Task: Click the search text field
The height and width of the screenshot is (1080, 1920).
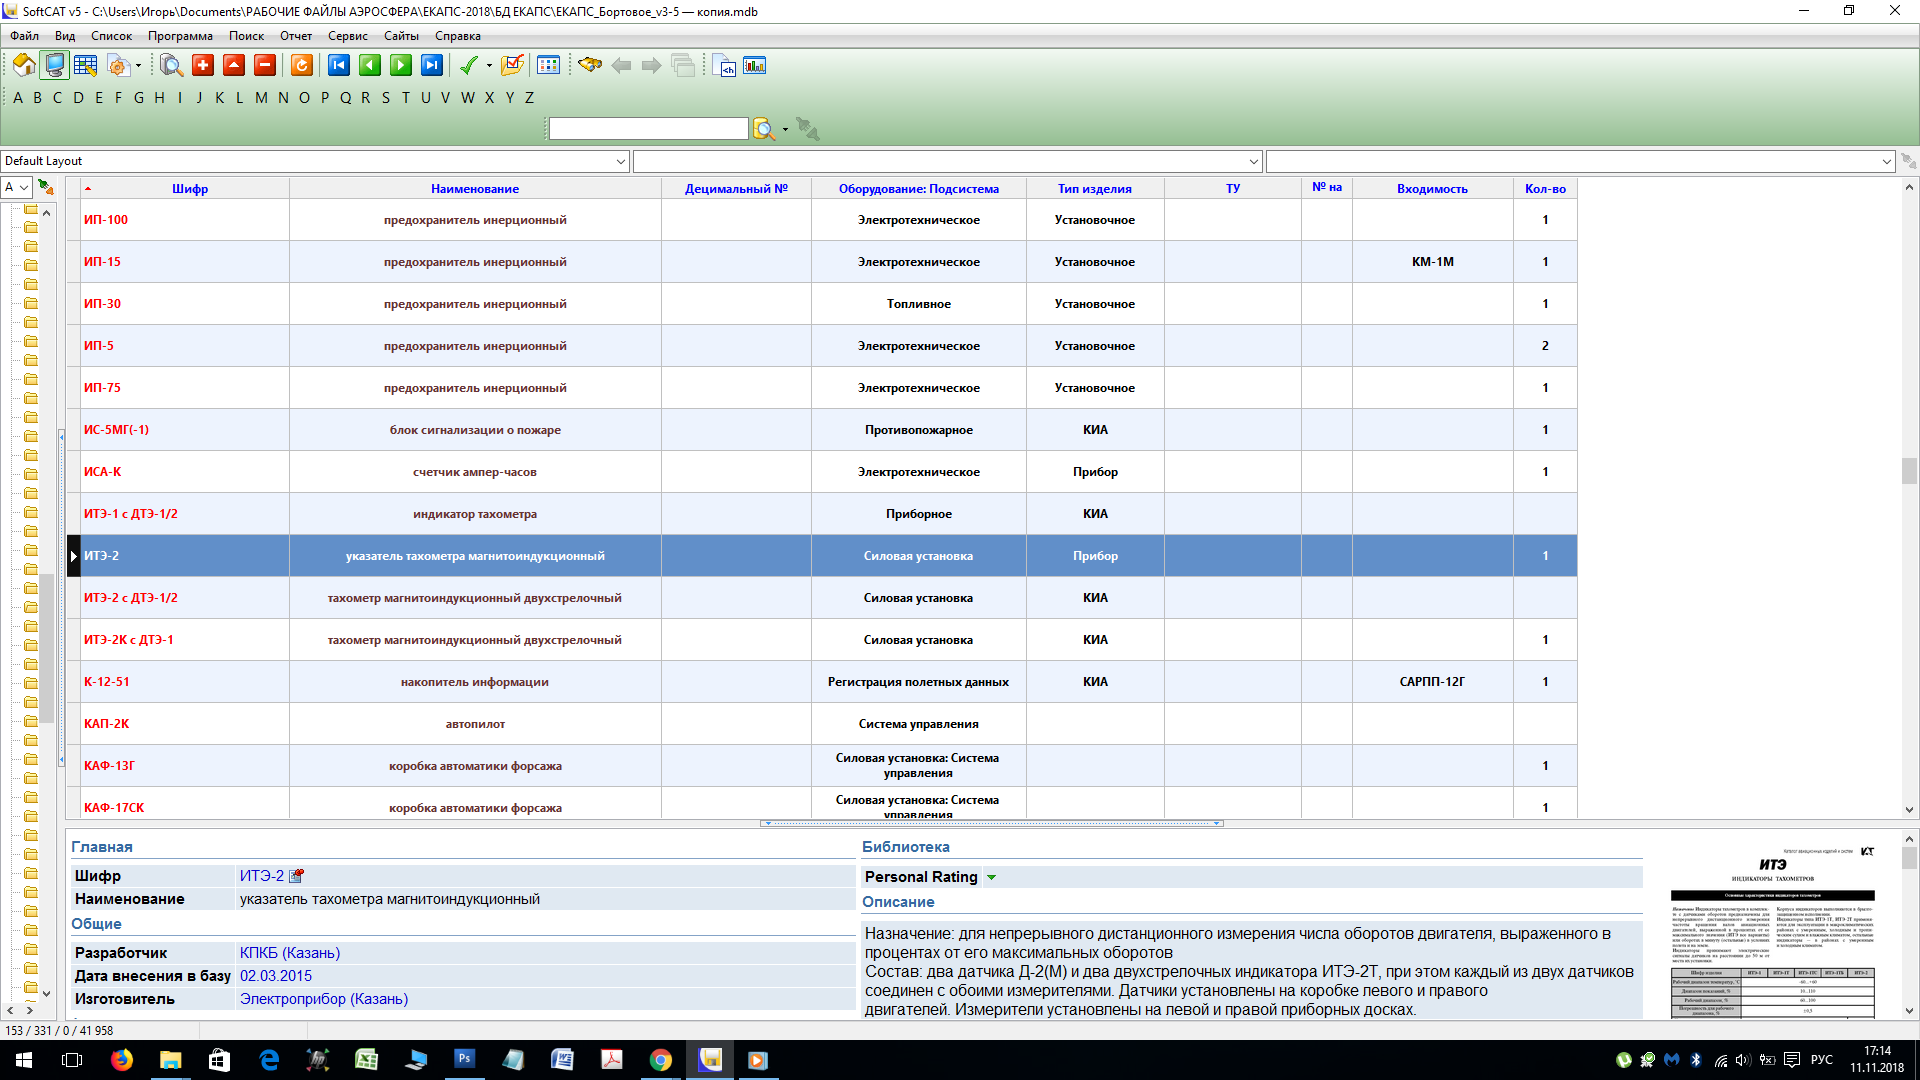Action: (x=648, y=129)
